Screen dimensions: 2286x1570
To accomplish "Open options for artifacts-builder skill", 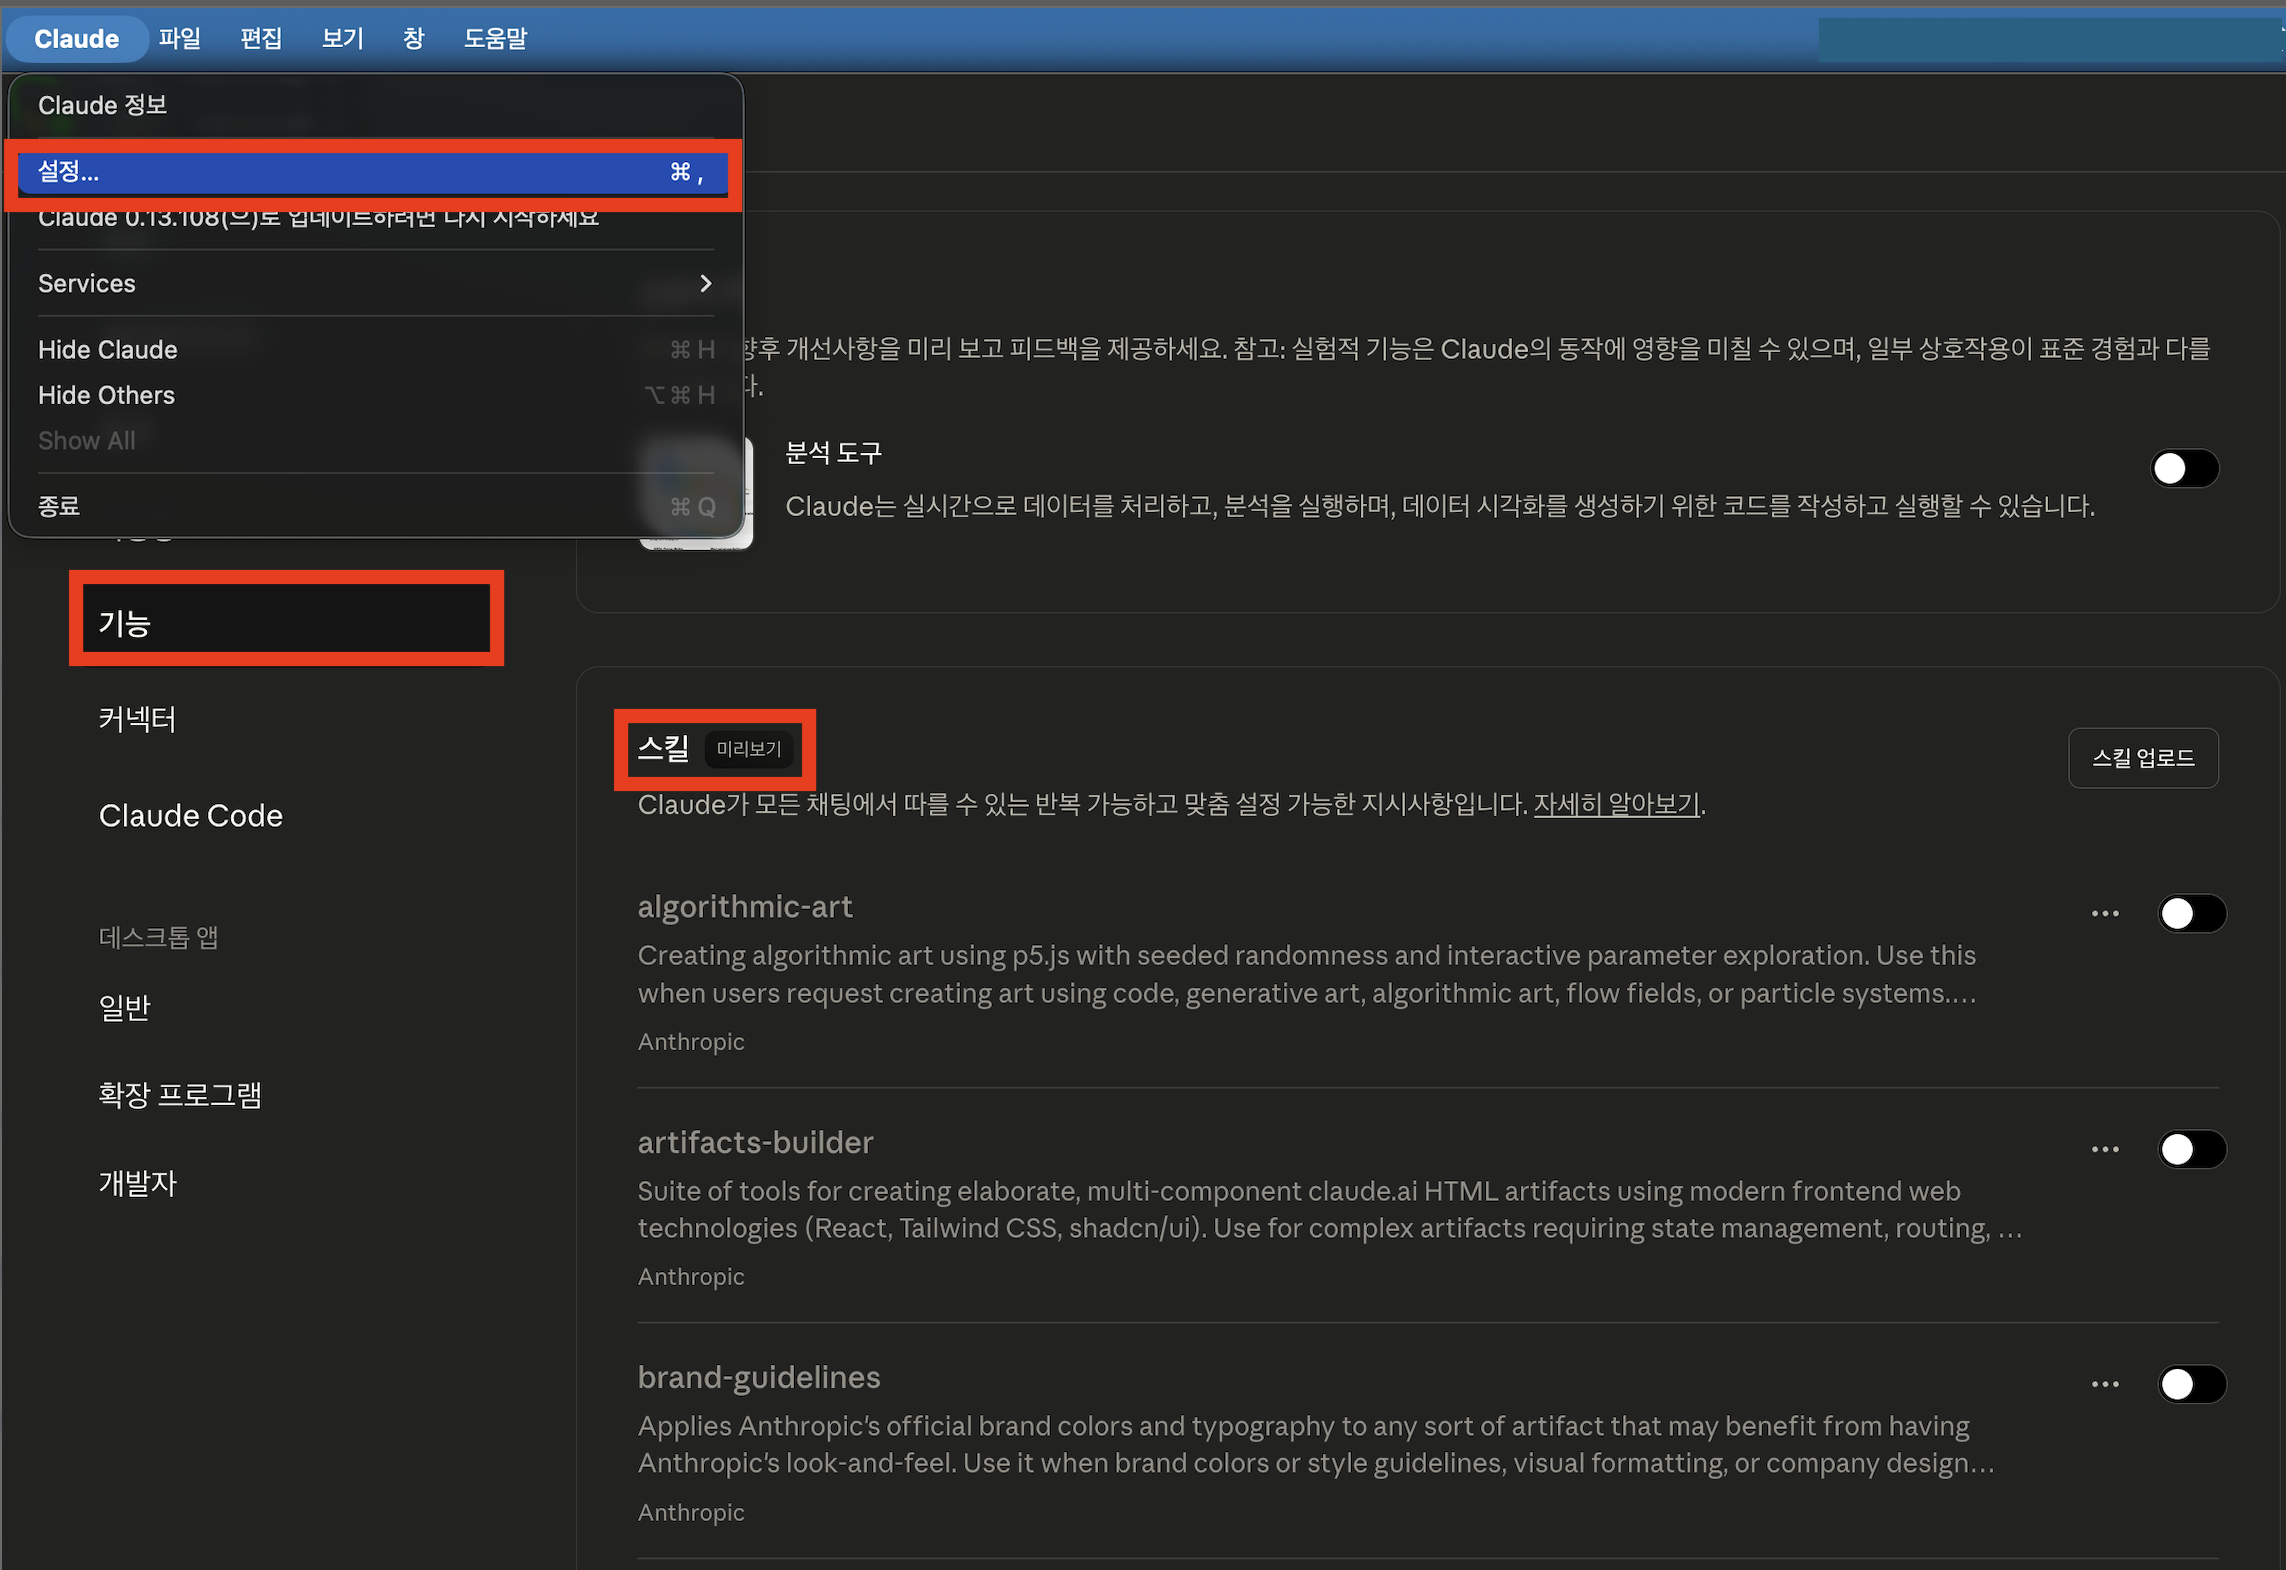I will (2104, 1149).
